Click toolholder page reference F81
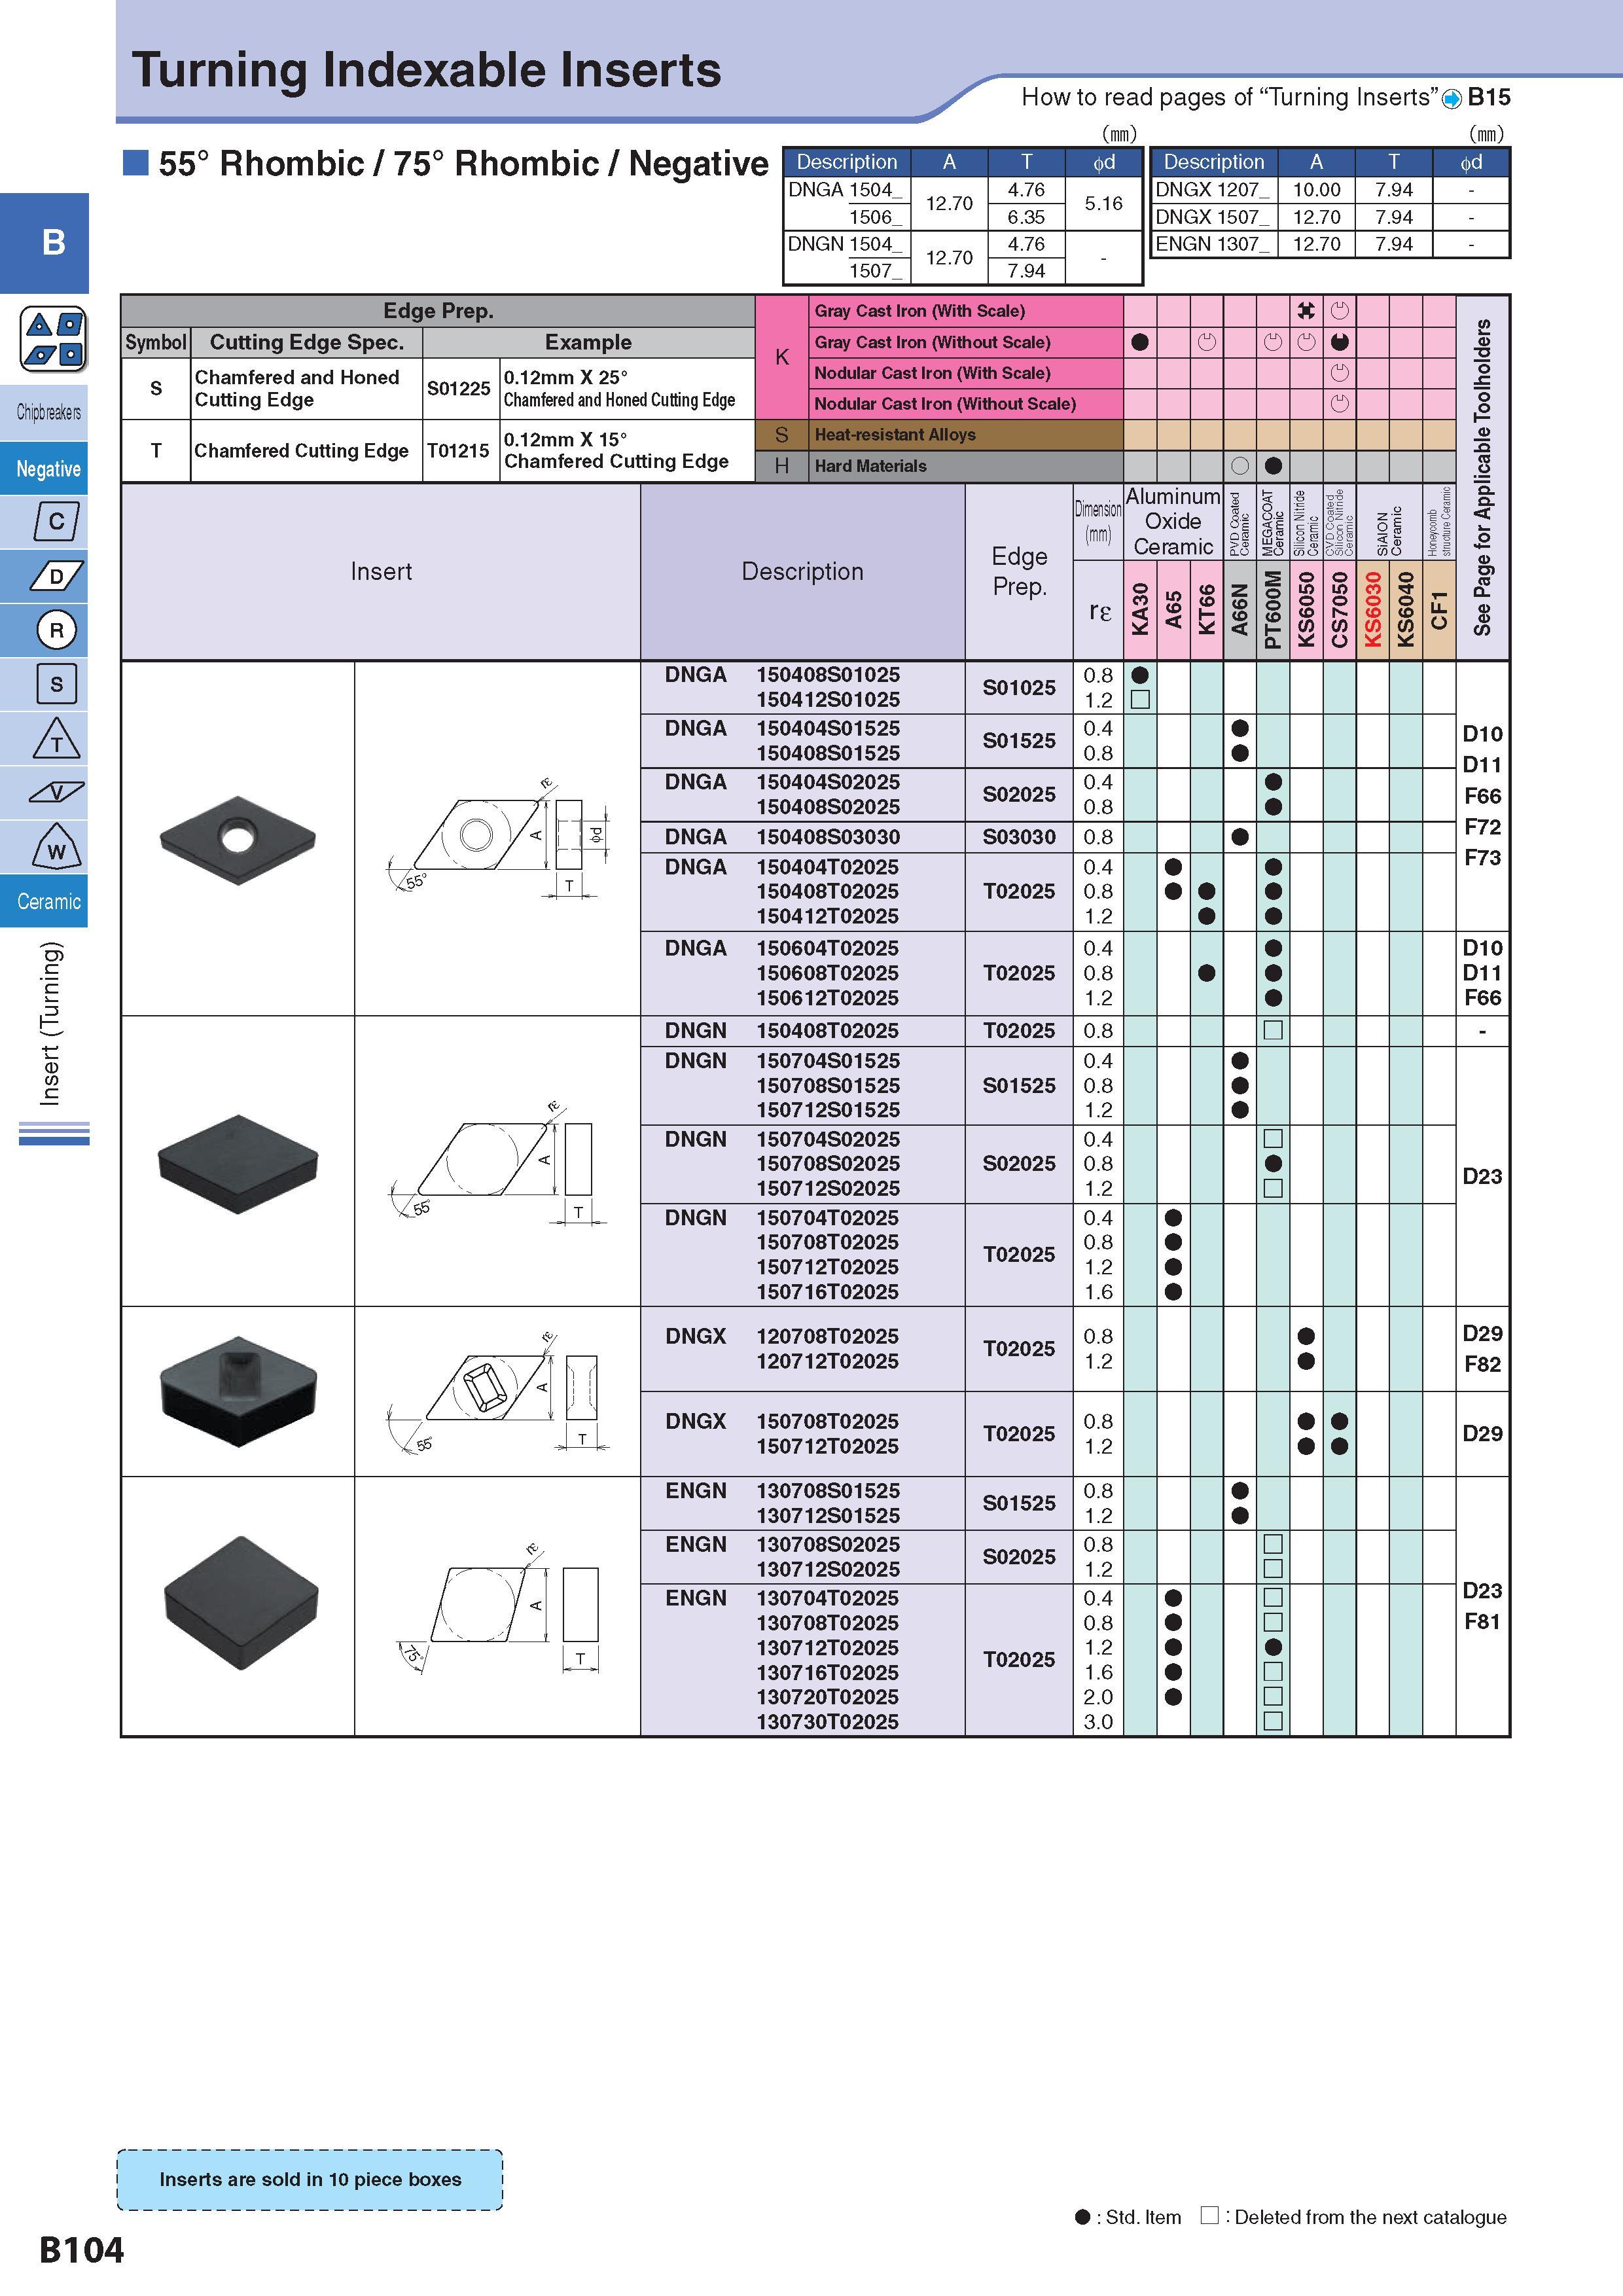Viewport: 1623px width, 2296px height. 1482,1622
